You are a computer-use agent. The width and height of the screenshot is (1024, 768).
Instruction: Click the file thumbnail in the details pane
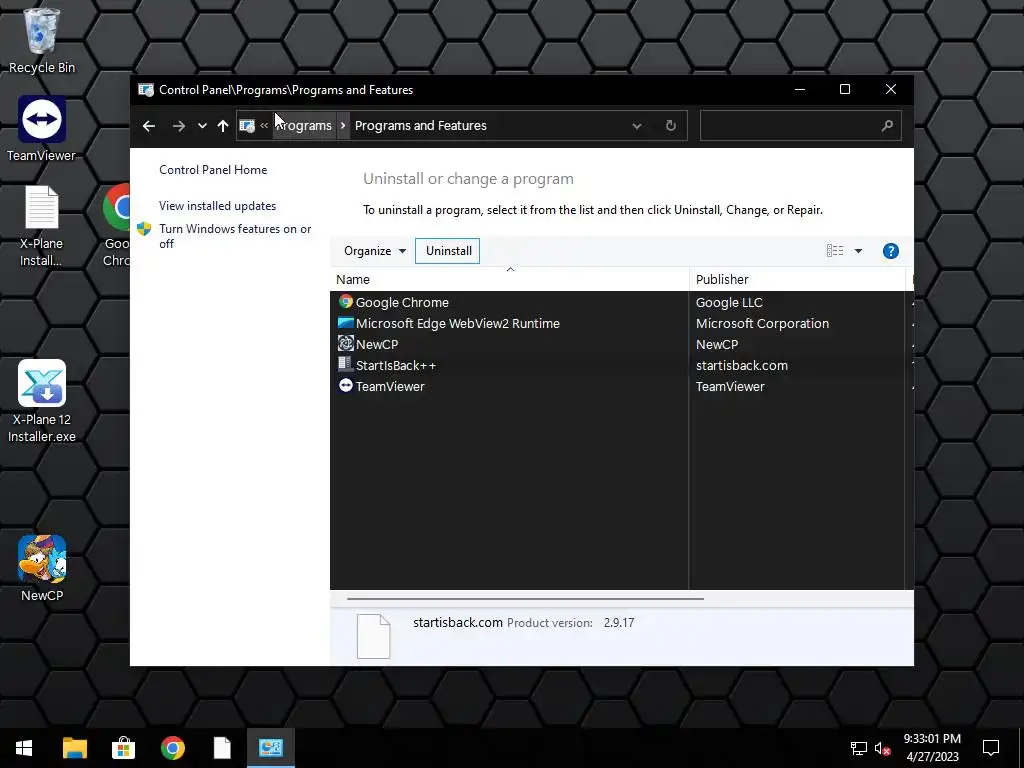coord(374,636)
